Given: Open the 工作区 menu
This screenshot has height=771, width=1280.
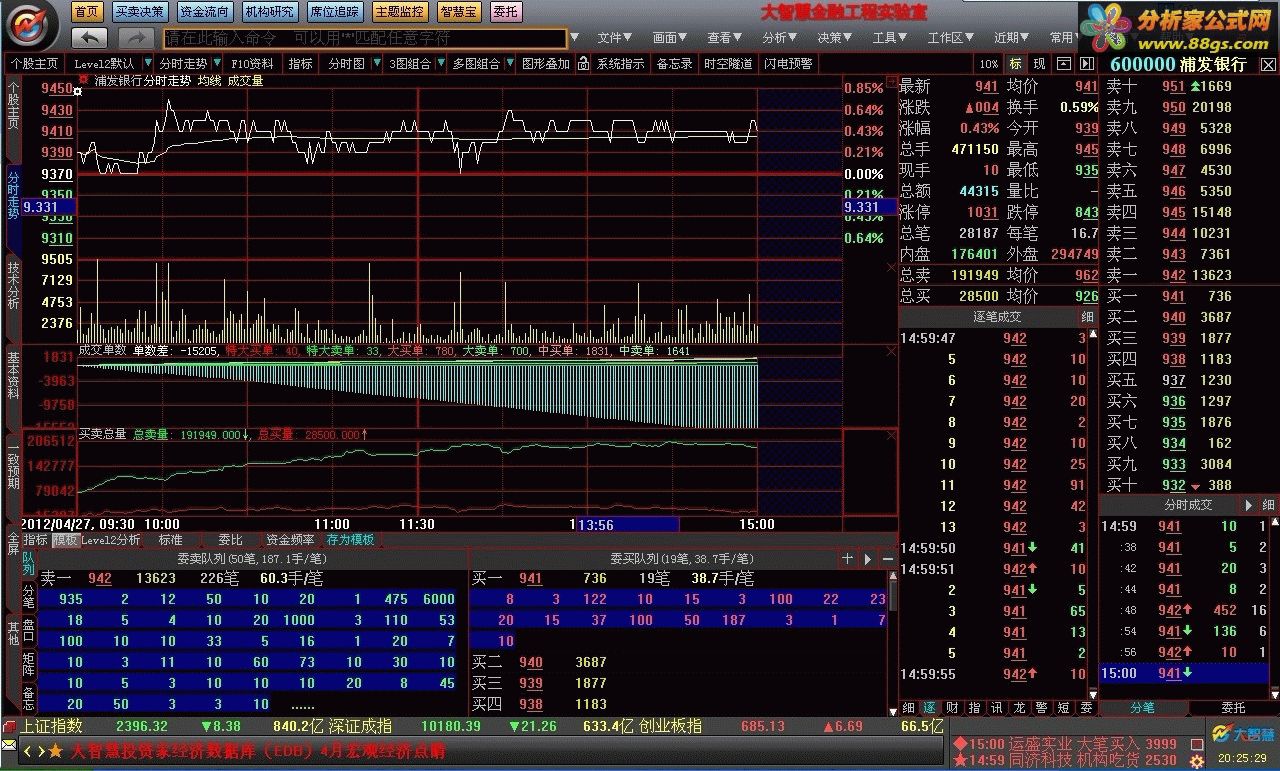Looking at the screenshot, I should (950, 38).
